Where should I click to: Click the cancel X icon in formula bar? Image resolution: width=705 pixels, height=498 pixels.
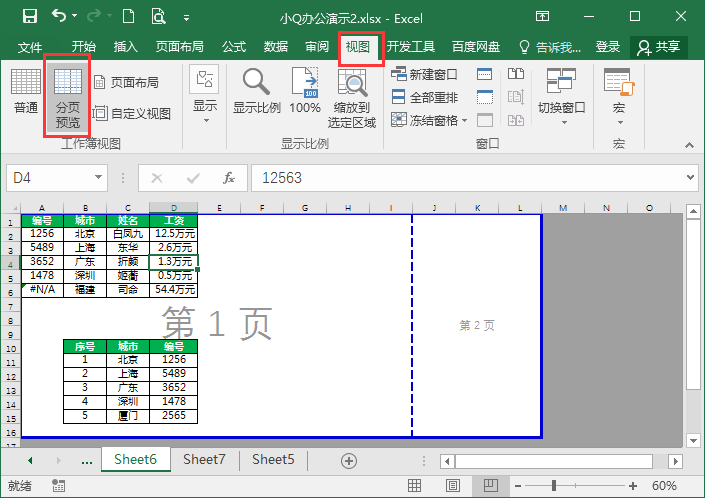157,178
